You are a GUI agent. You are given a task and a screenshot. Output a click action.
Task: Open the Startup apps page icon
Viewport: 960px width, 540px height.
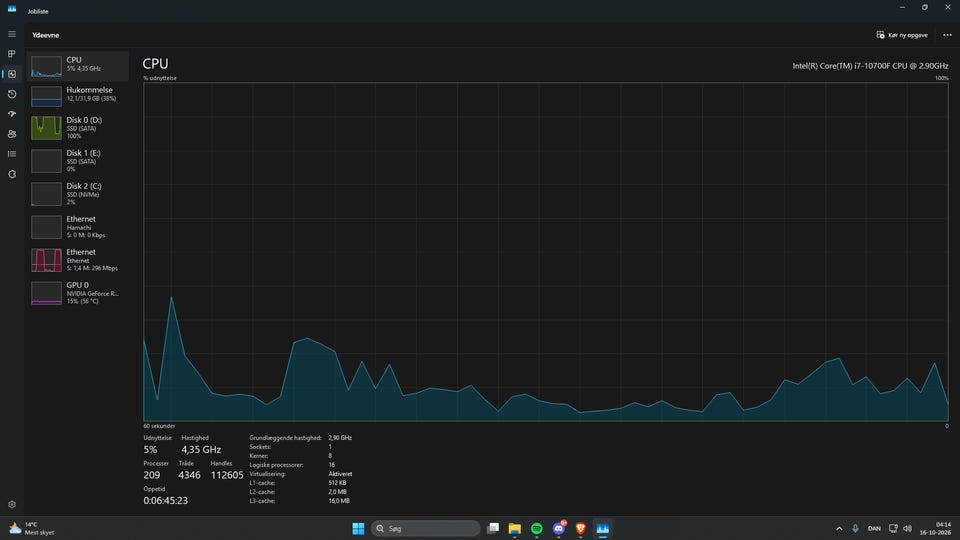point(12,114)
